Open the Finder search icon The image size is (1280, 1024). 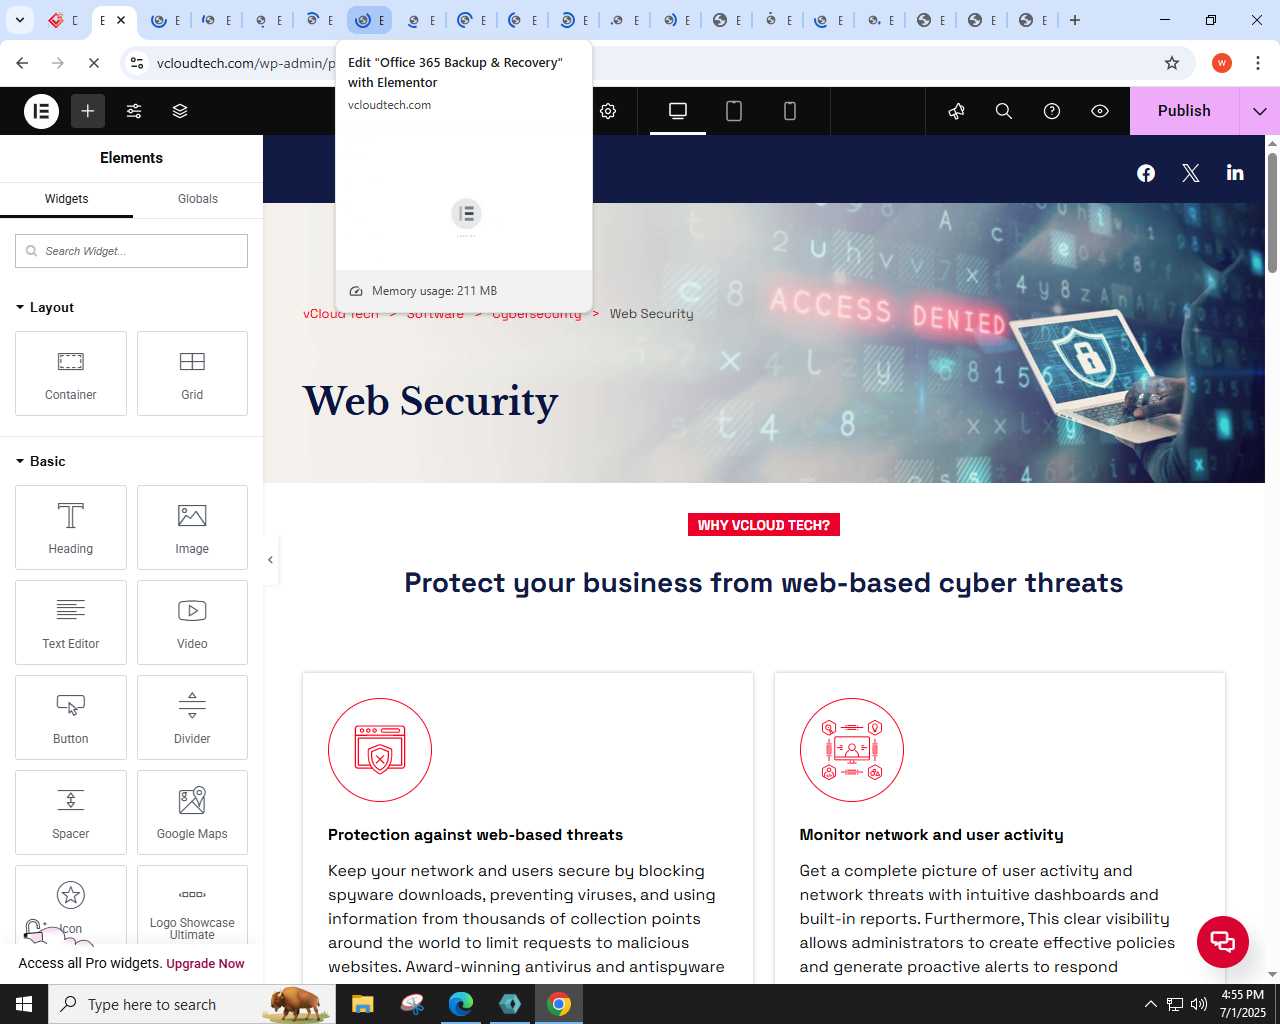pos(1004,111)
